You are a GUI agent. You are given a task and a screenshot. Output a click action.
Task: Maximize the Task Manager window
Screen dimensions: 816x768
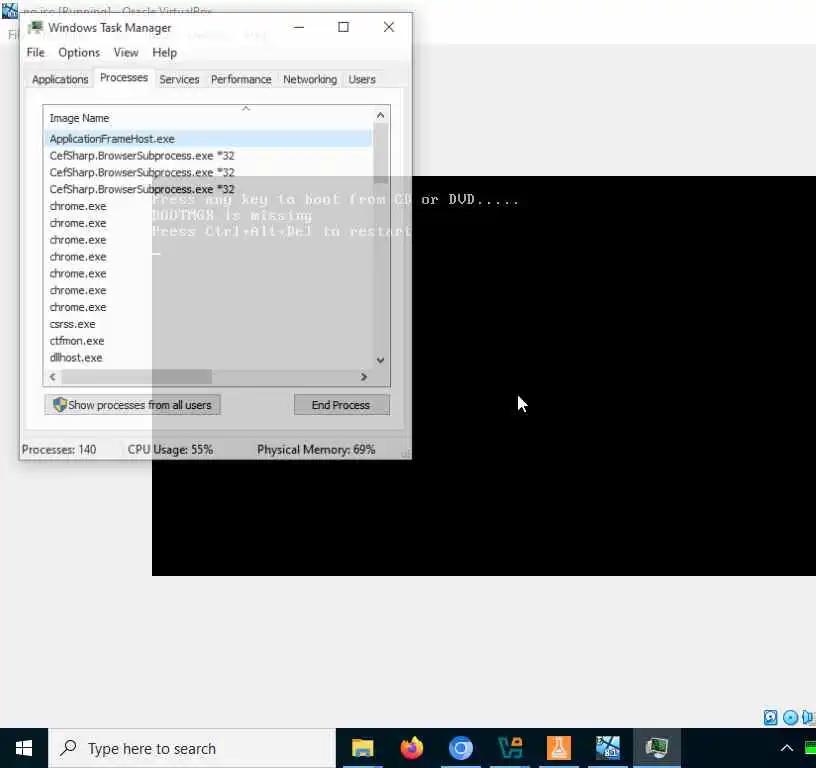[x=343, y=27]
